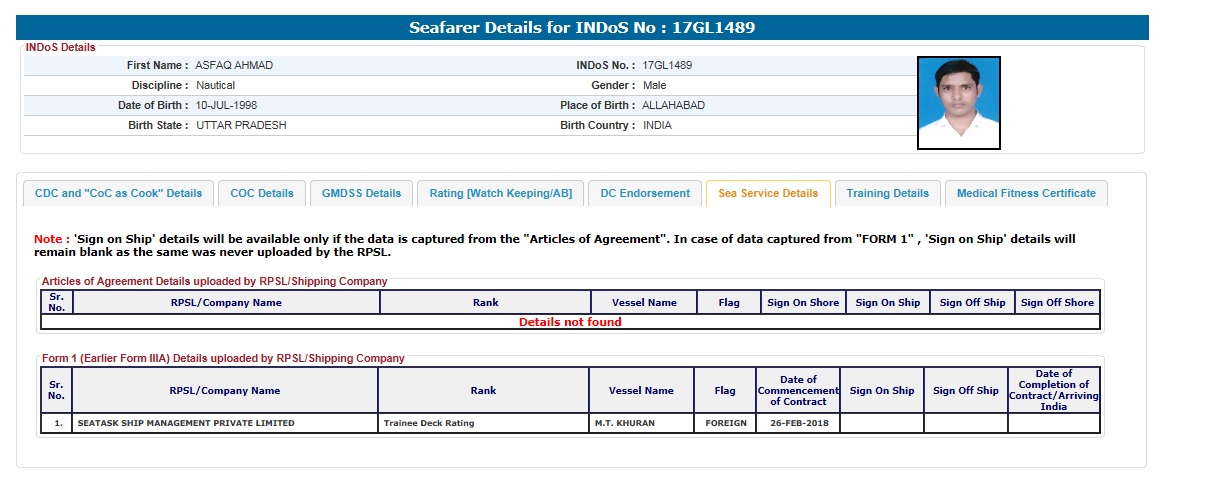
Task: Click the Date of Commencement of Contract header
Action: click(x=798, y=390)
